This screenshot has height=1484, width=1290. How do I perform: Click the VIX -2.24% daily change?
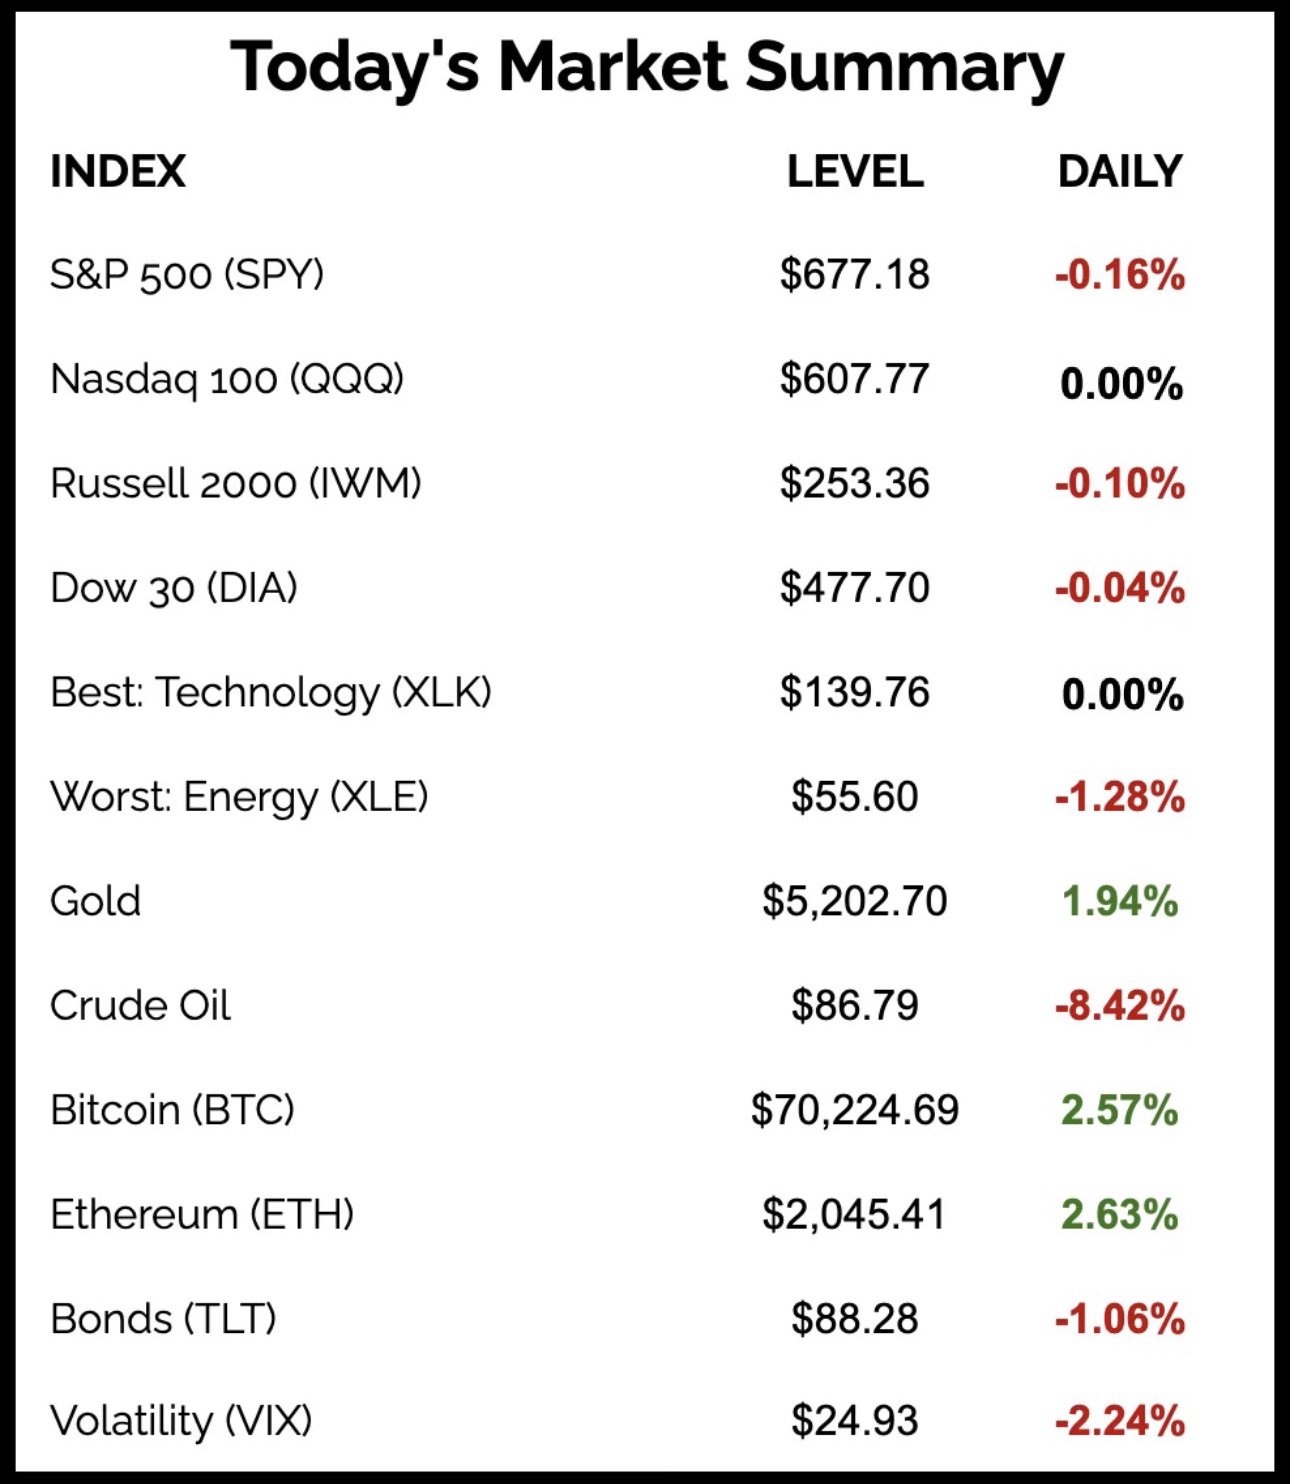tap(1120, 1421)
